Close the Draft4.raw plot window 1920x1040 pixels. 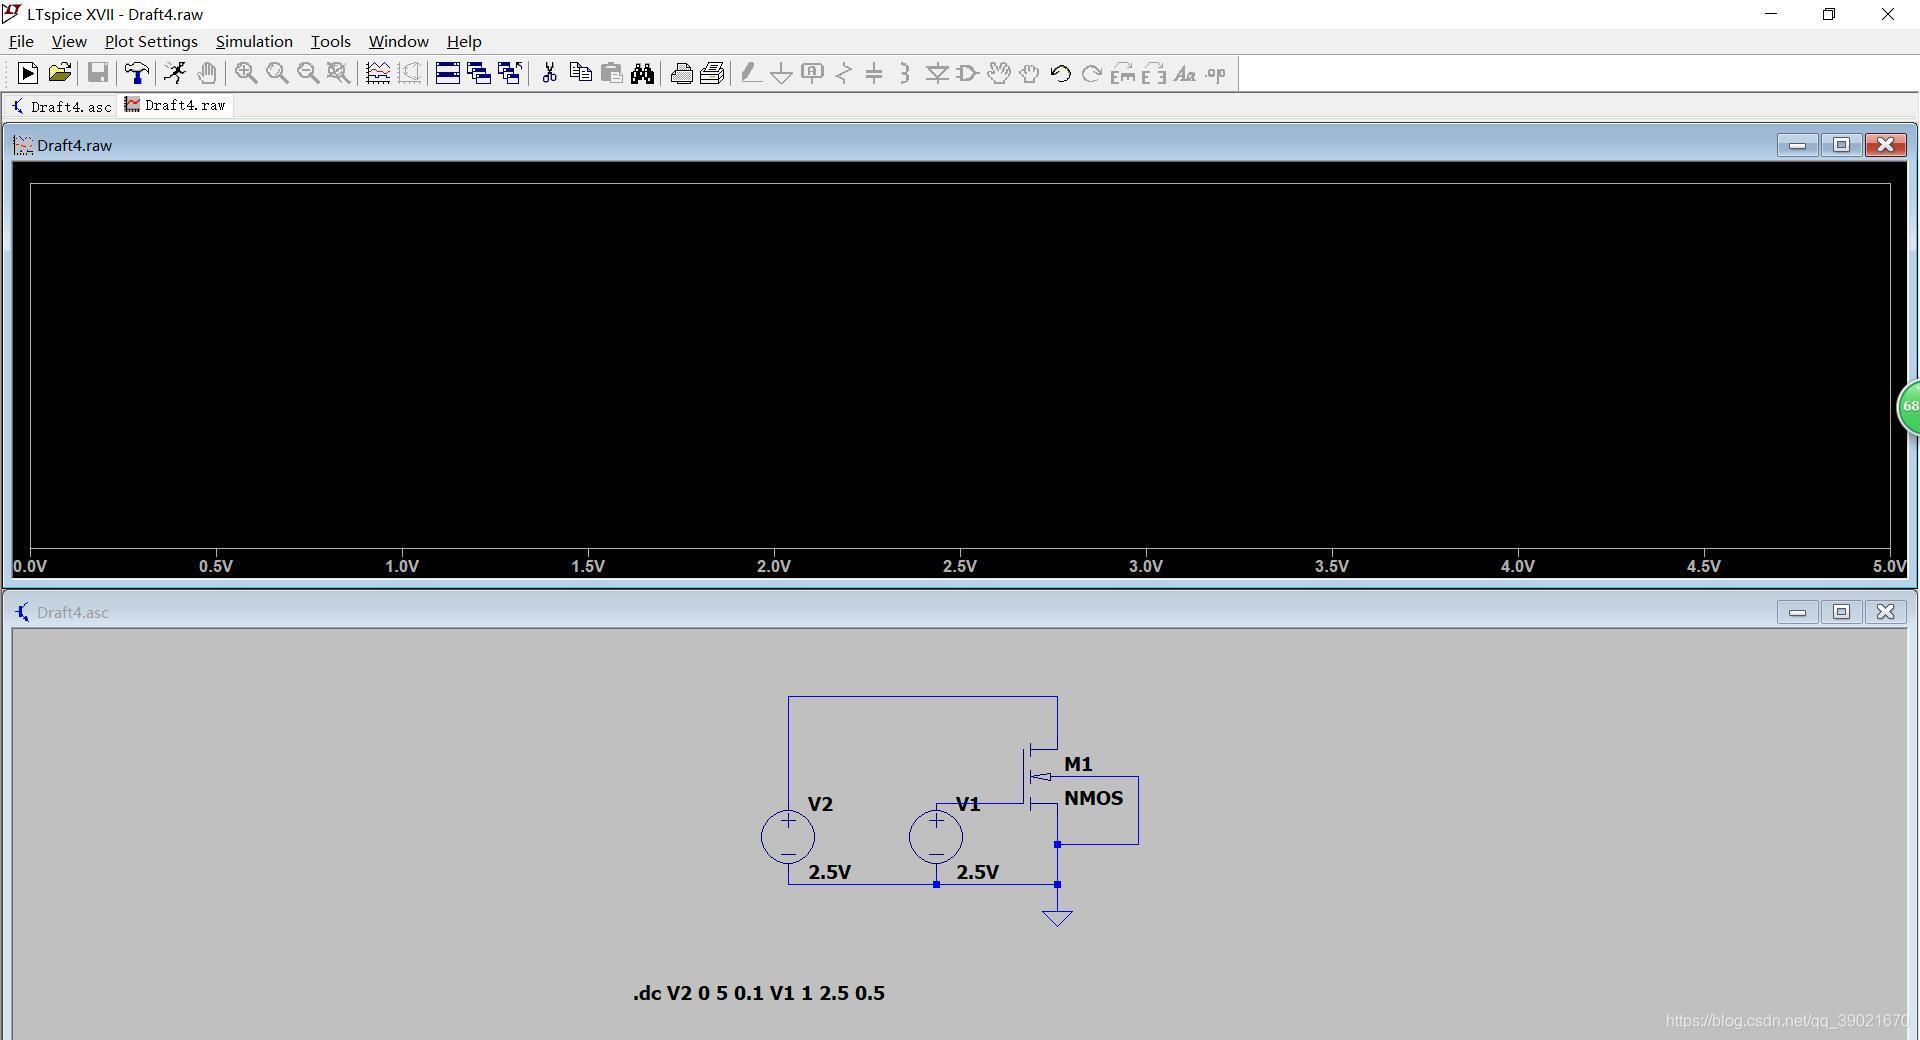click(x=1886, y=145)
